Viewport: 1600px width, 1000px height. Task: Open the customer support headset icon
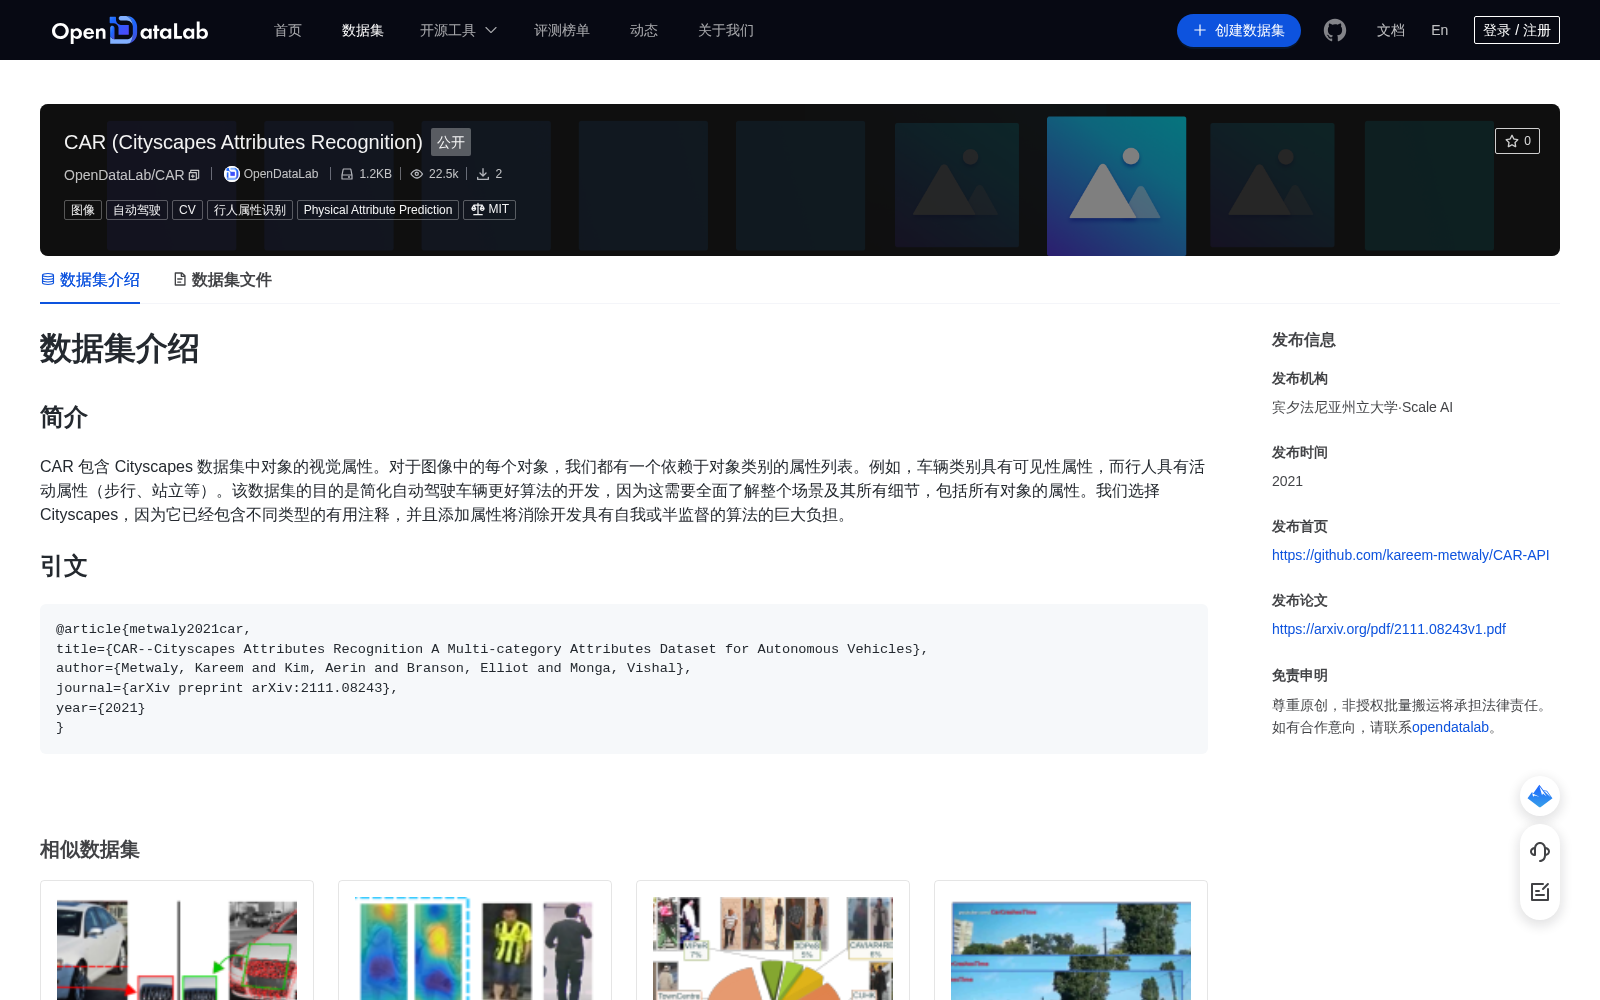1540,852
